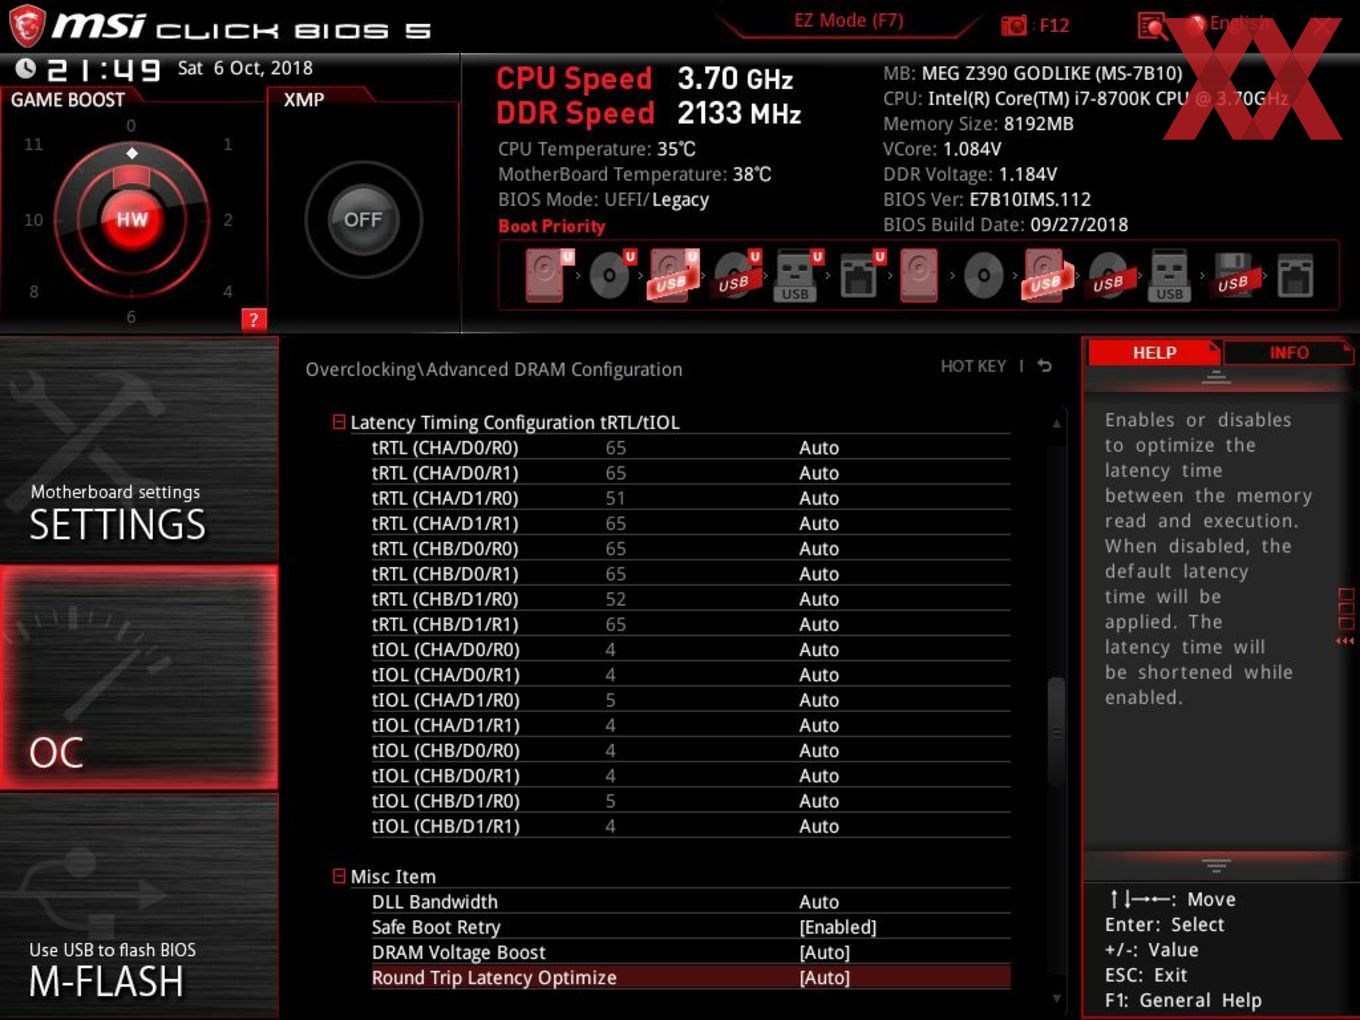Image resolution: width=1360 pixels, height=1020 pixels.
Task: Switch to the HELP tab
Action: pos(1154,352)
